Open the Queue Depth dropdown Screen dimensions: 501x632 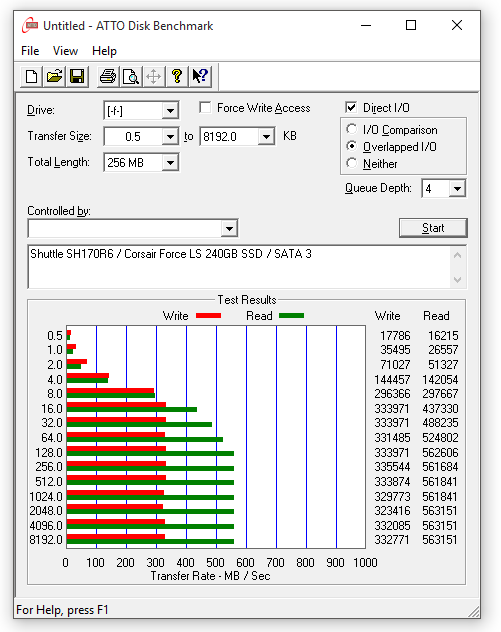[x=457, y=189]
